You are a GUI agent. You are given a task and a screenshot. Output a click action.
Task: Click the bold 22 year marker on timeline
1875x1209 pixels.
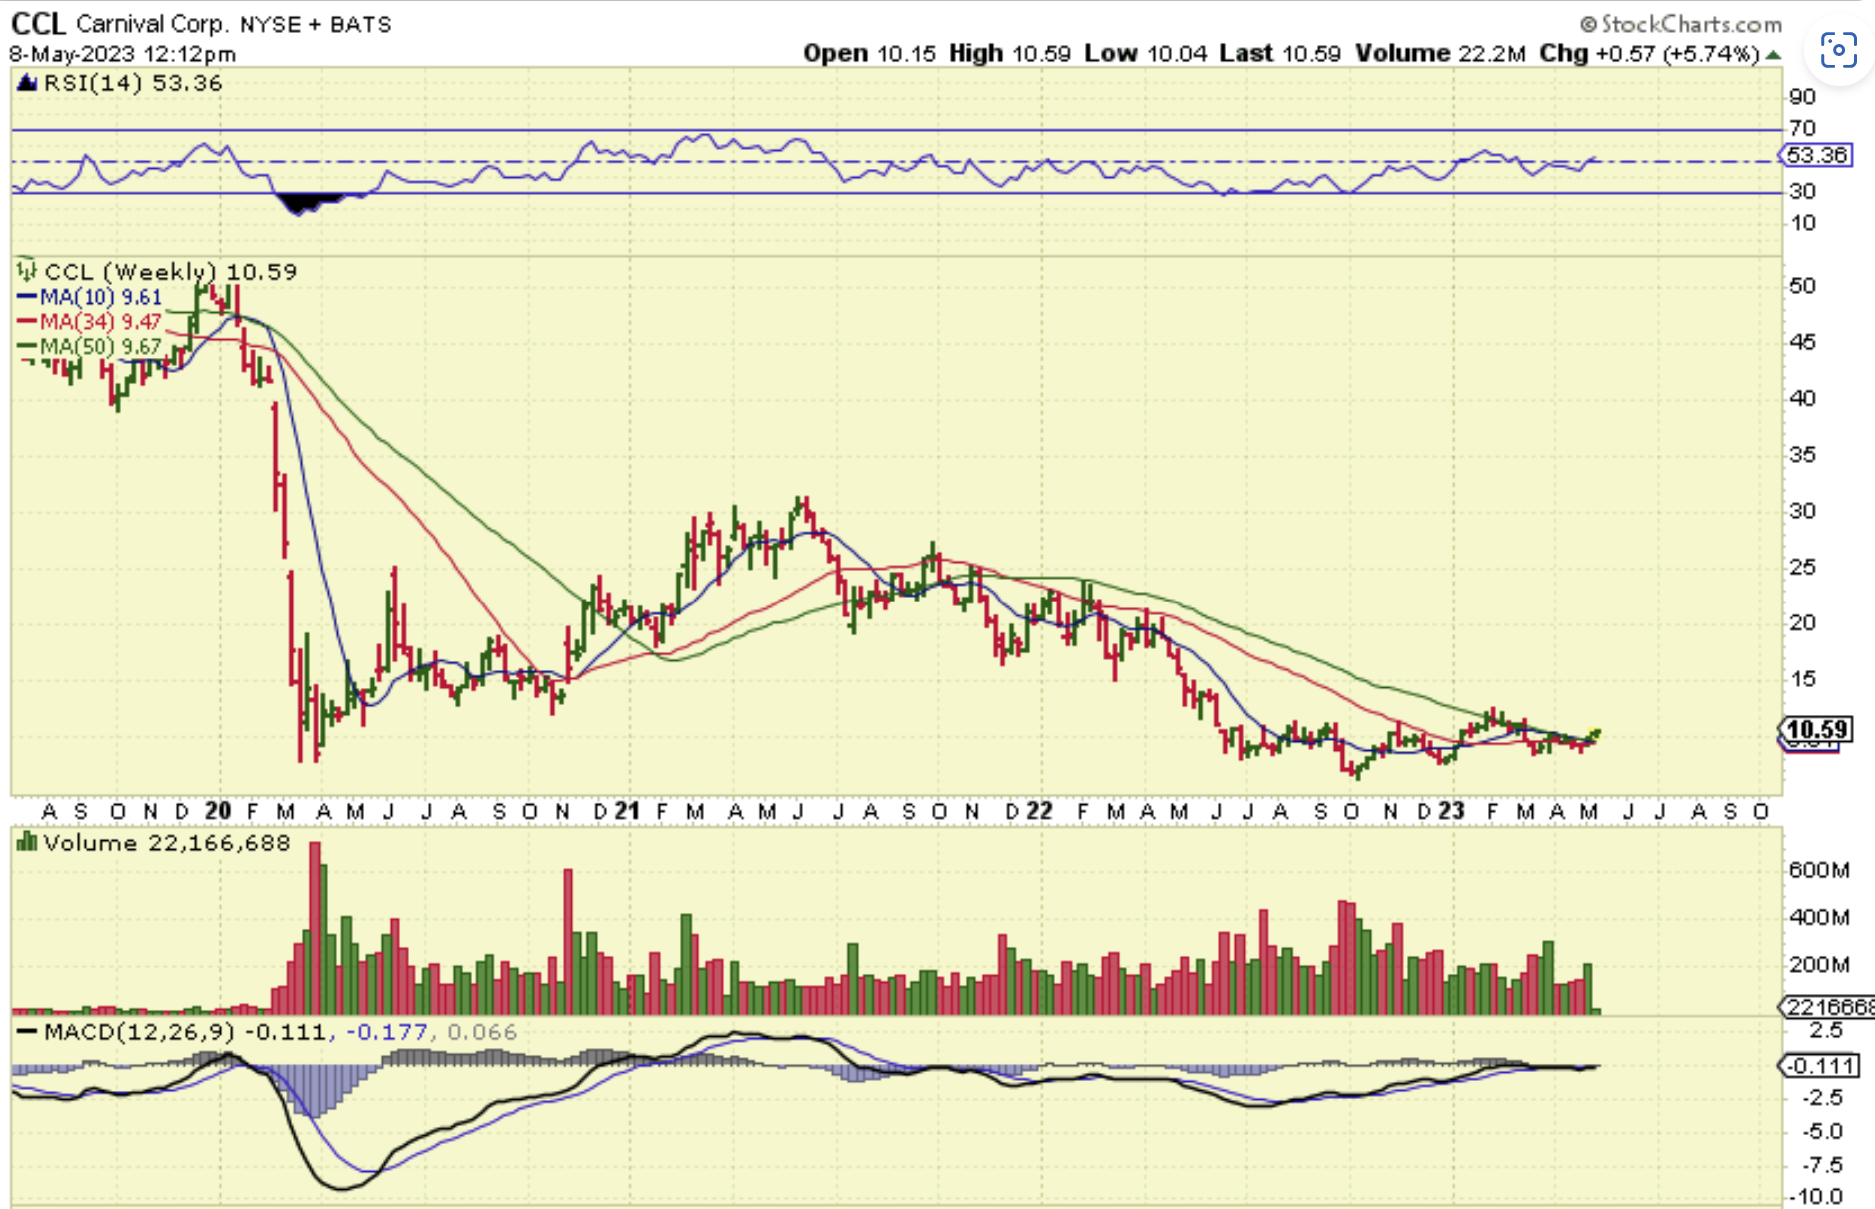(1040, 811)
